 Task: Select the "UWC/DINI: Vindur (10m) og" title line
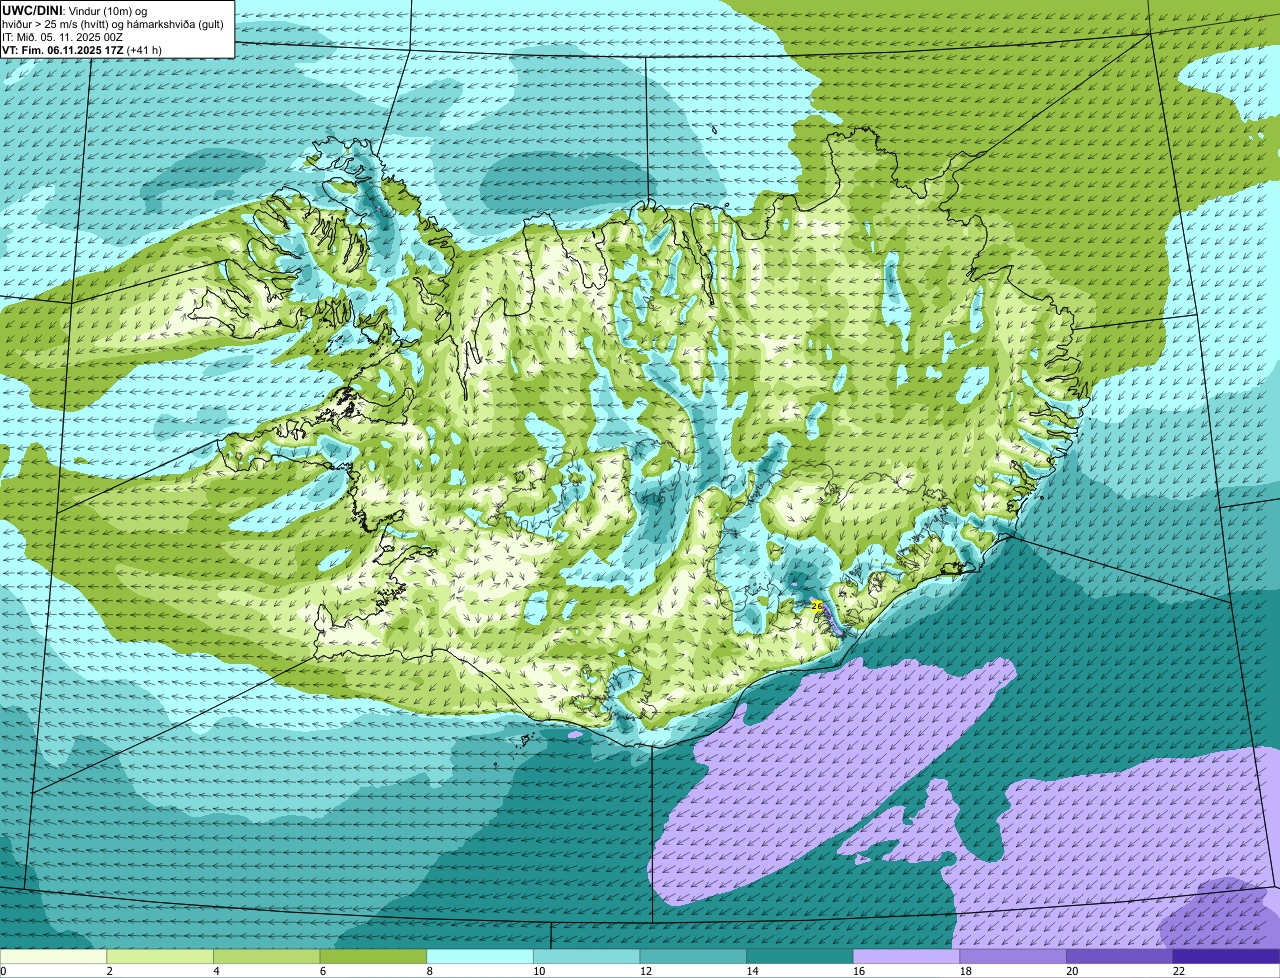tap(75, 10)
